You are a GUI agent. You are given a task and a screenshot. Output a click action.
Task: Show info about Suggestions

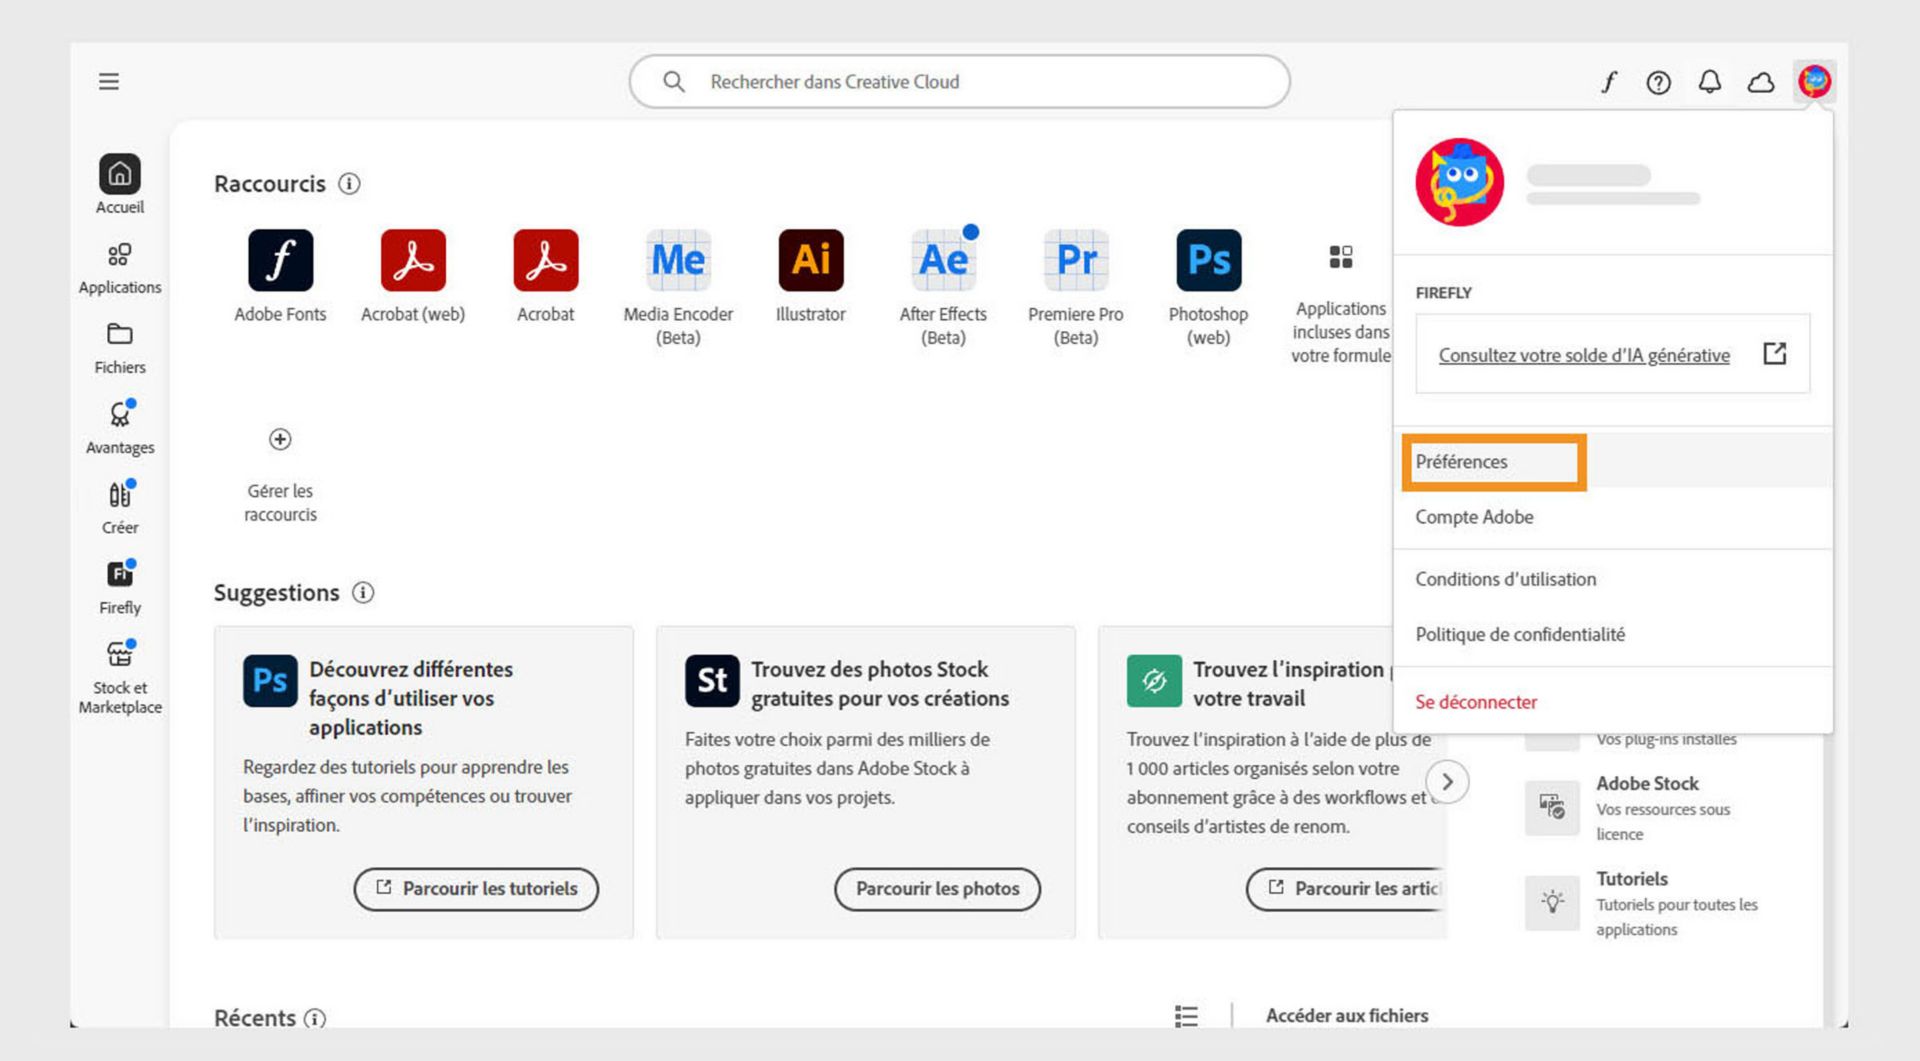tap(363, 593)
